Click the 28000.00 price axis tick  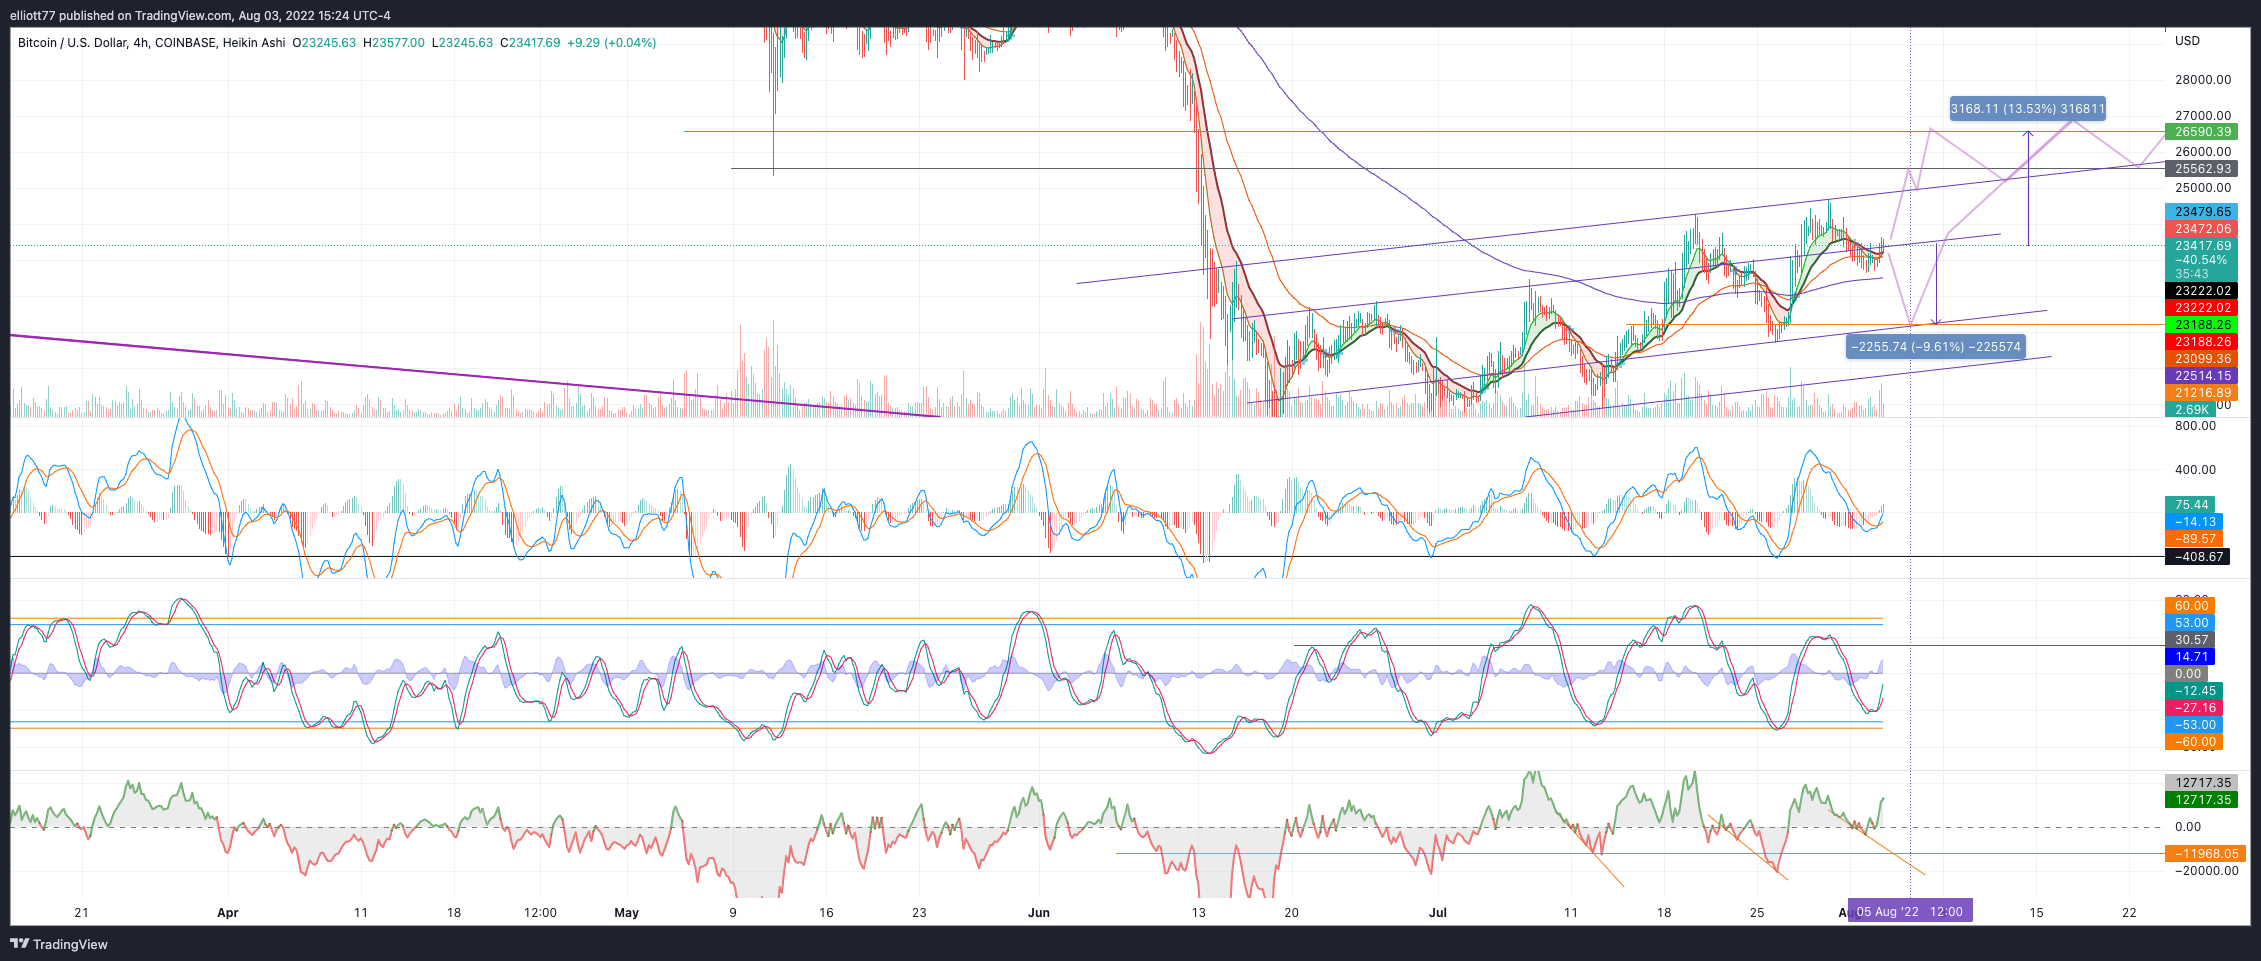(2202, 80)
